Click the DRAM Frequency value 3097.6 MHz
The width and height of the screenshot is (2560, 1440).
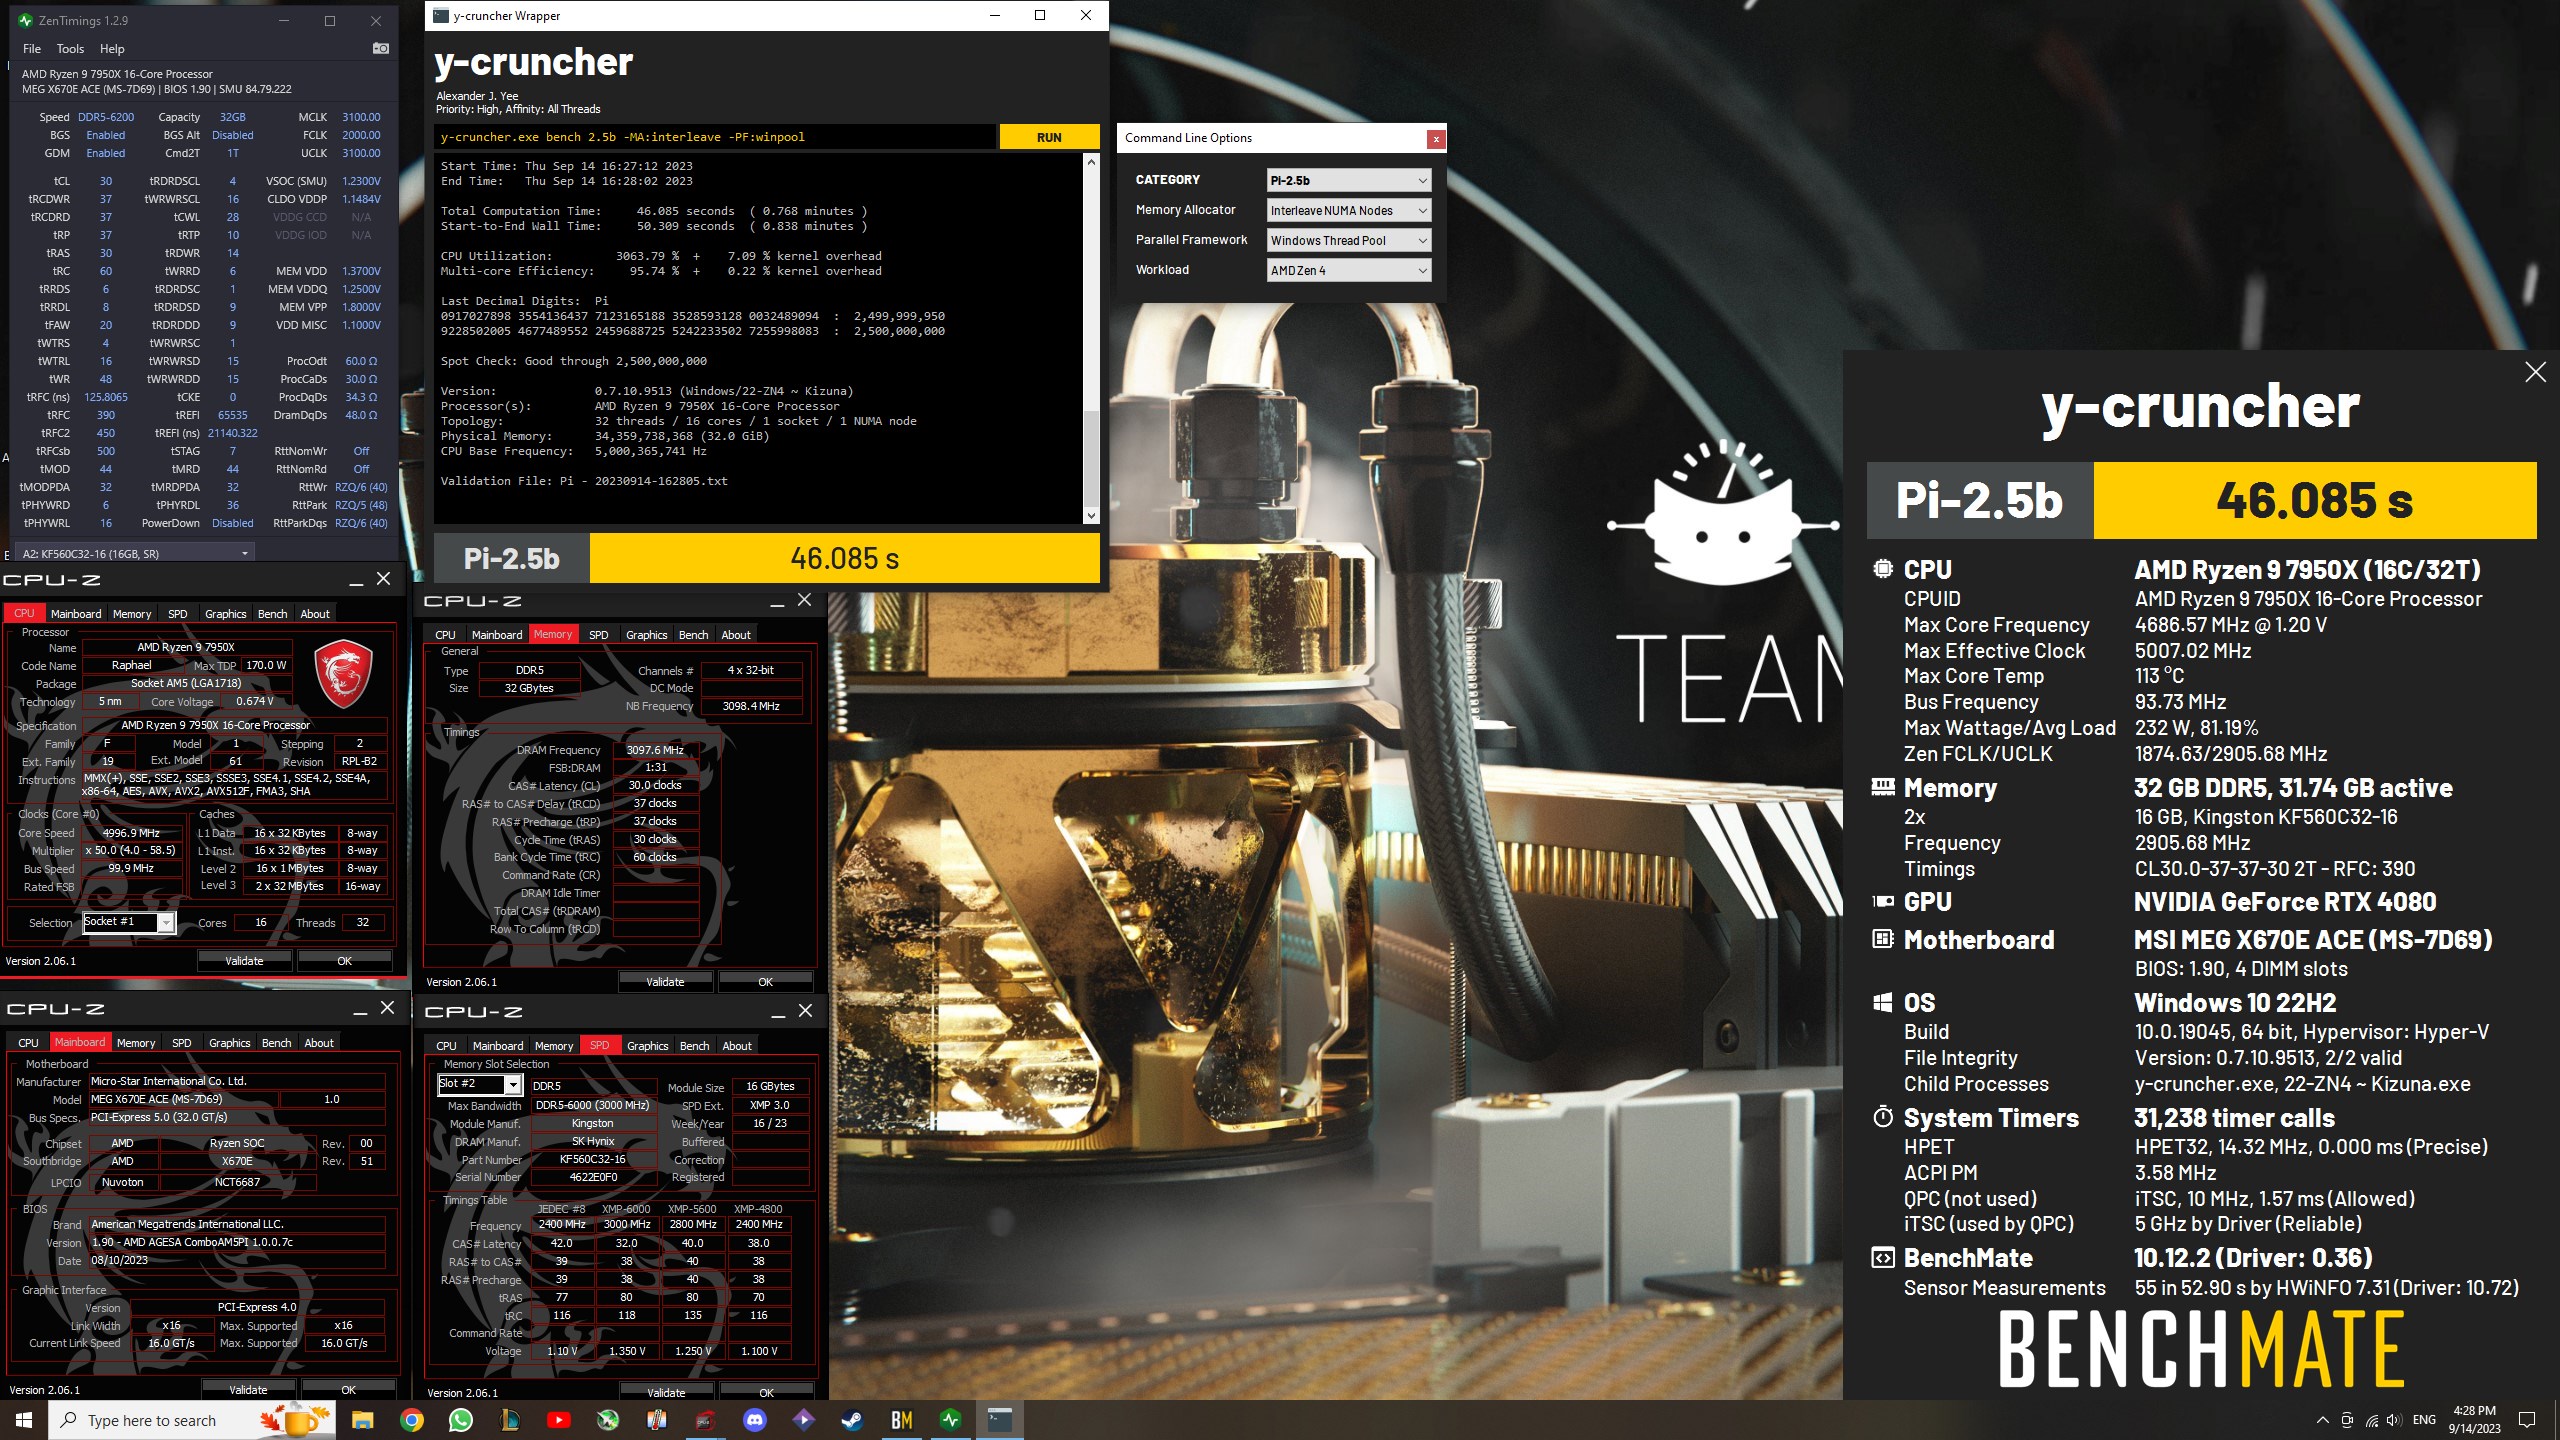(x=655, y=750)
